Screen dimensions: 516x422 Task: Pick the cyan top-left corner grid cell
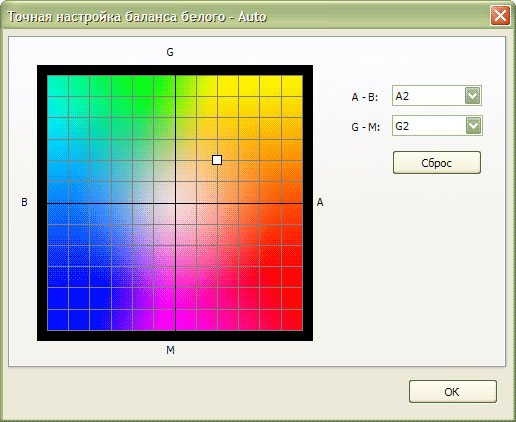[x=58, y=86]
